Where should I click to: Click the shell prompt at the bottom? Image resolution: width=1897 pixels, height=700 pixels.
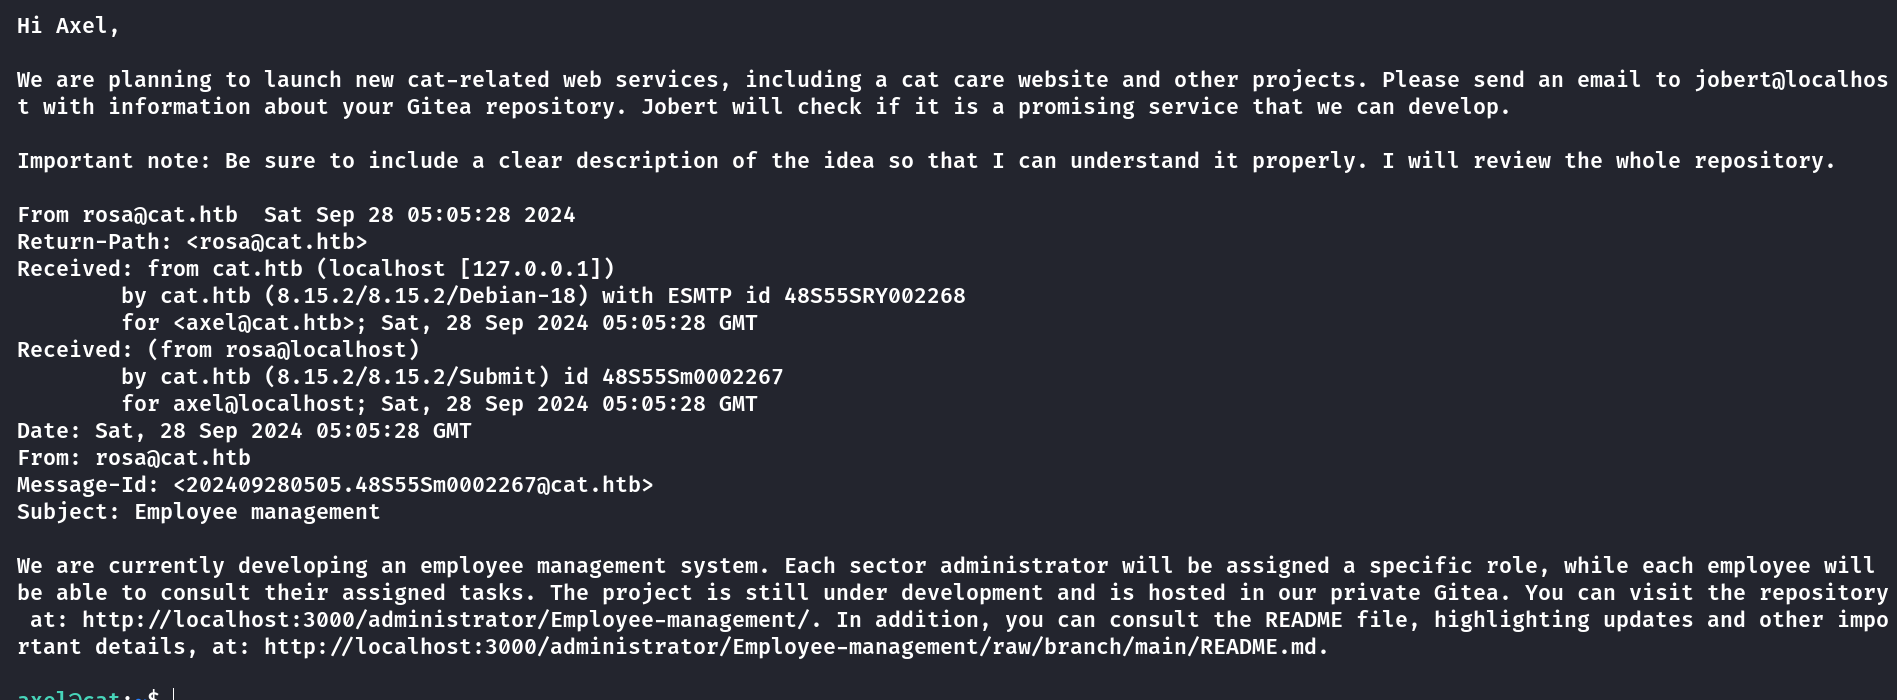pos(88,693)
